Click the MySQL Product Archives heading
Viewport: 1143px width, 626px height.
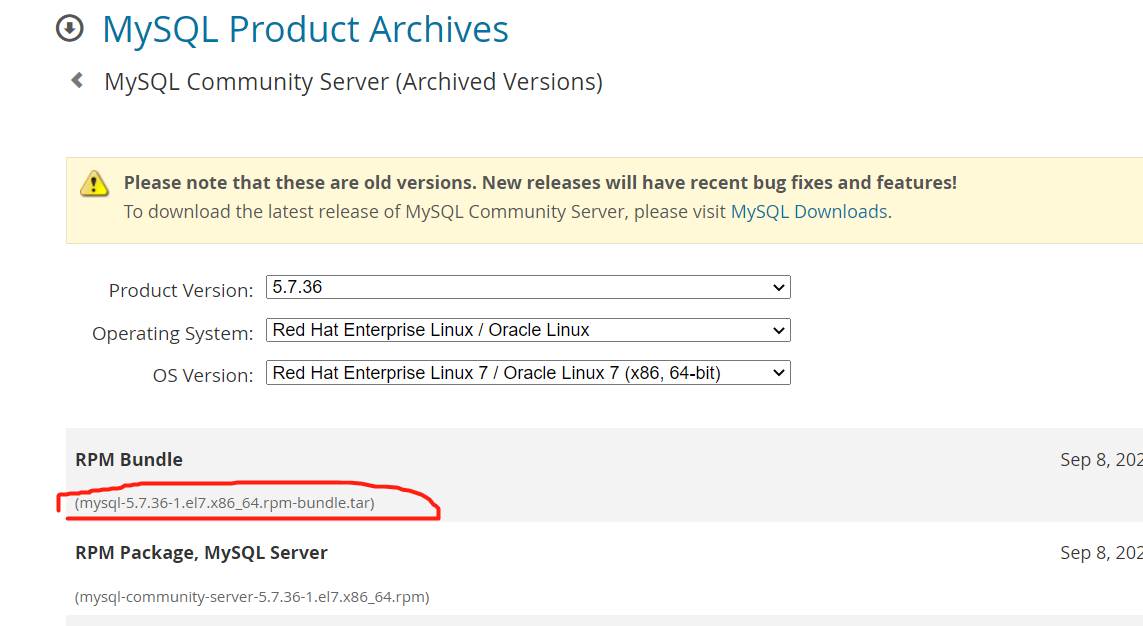point(305,30)
